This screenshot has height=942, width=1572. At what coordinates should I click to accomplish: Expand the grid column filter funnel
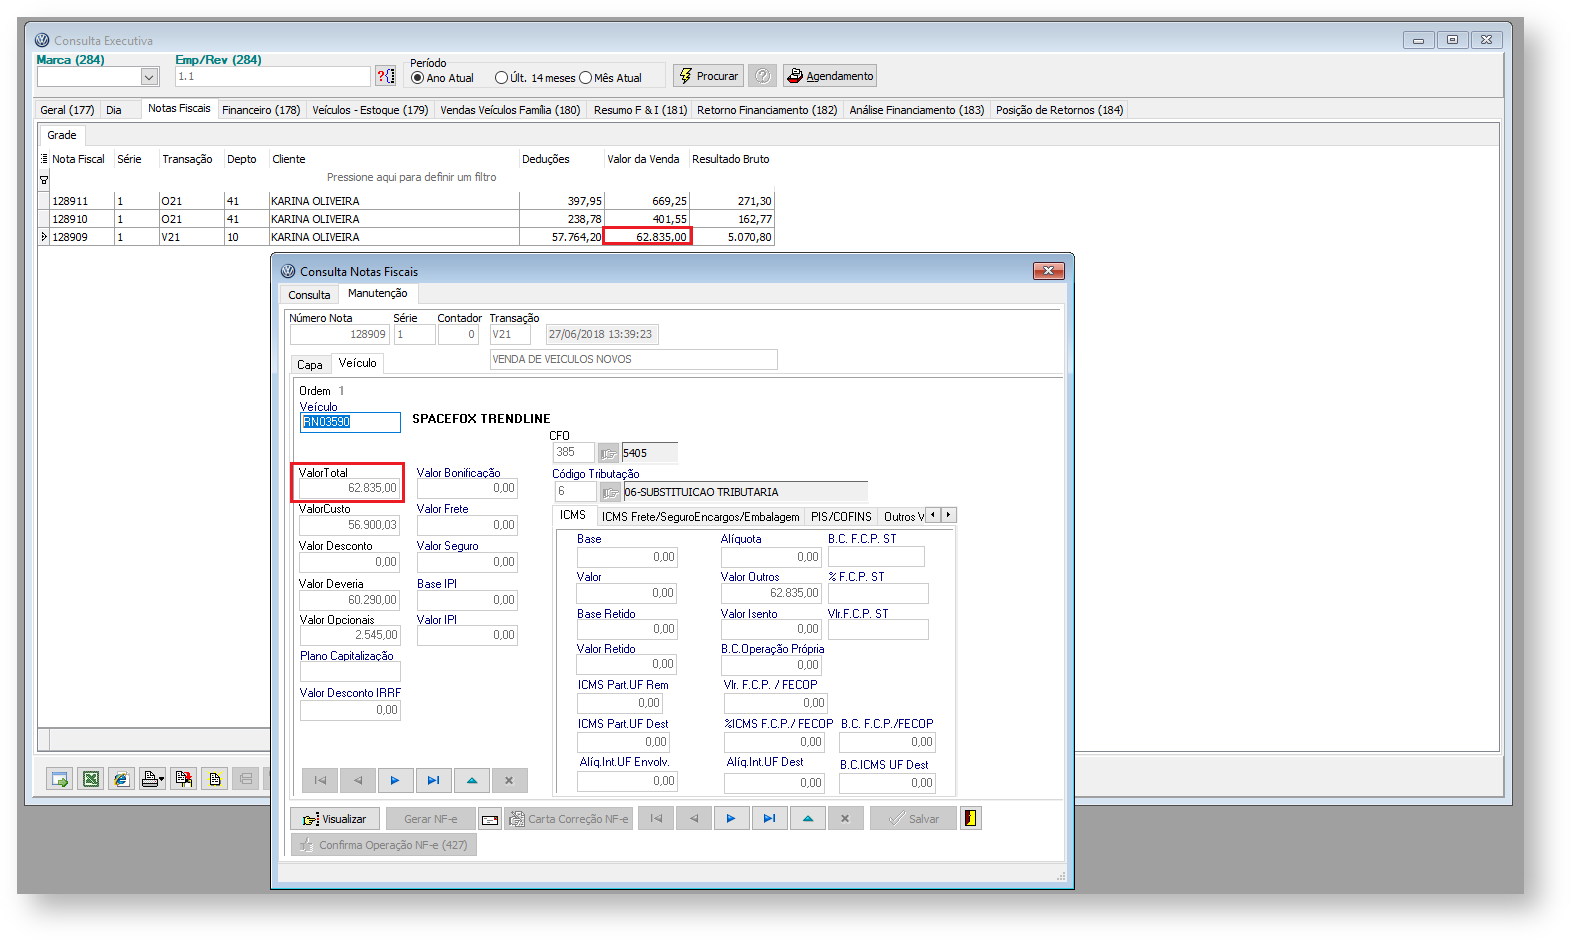tap(44, 180)
